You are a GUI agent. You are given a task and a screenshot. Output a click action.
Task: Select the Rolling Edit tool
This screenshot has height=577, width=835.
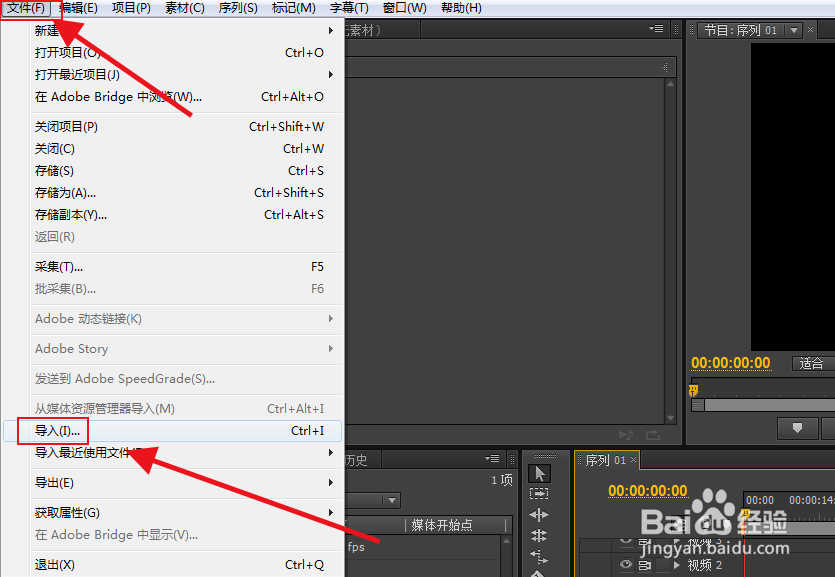[539, 535]
